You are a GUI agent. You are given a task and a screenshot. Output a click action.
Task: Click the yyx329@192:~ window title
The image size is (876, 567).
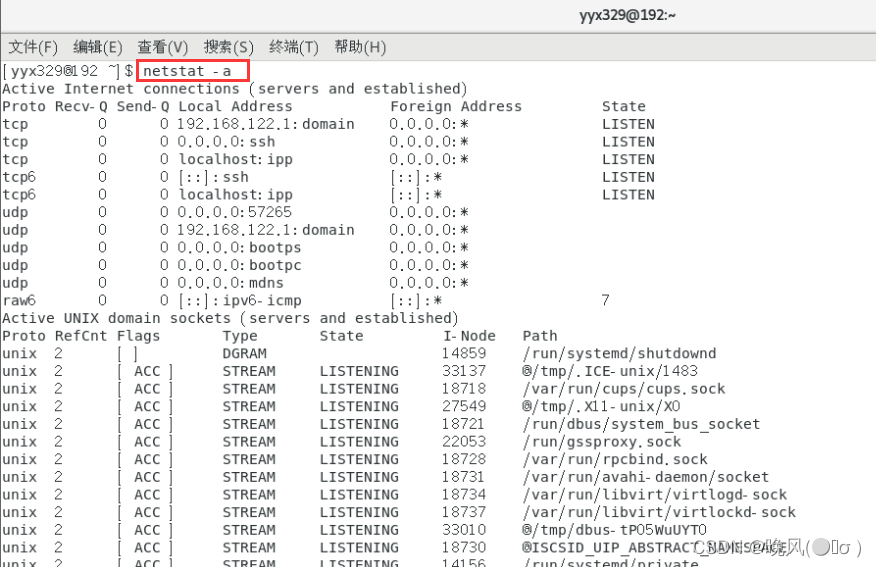pyautogui.click(x=628, y=15)
